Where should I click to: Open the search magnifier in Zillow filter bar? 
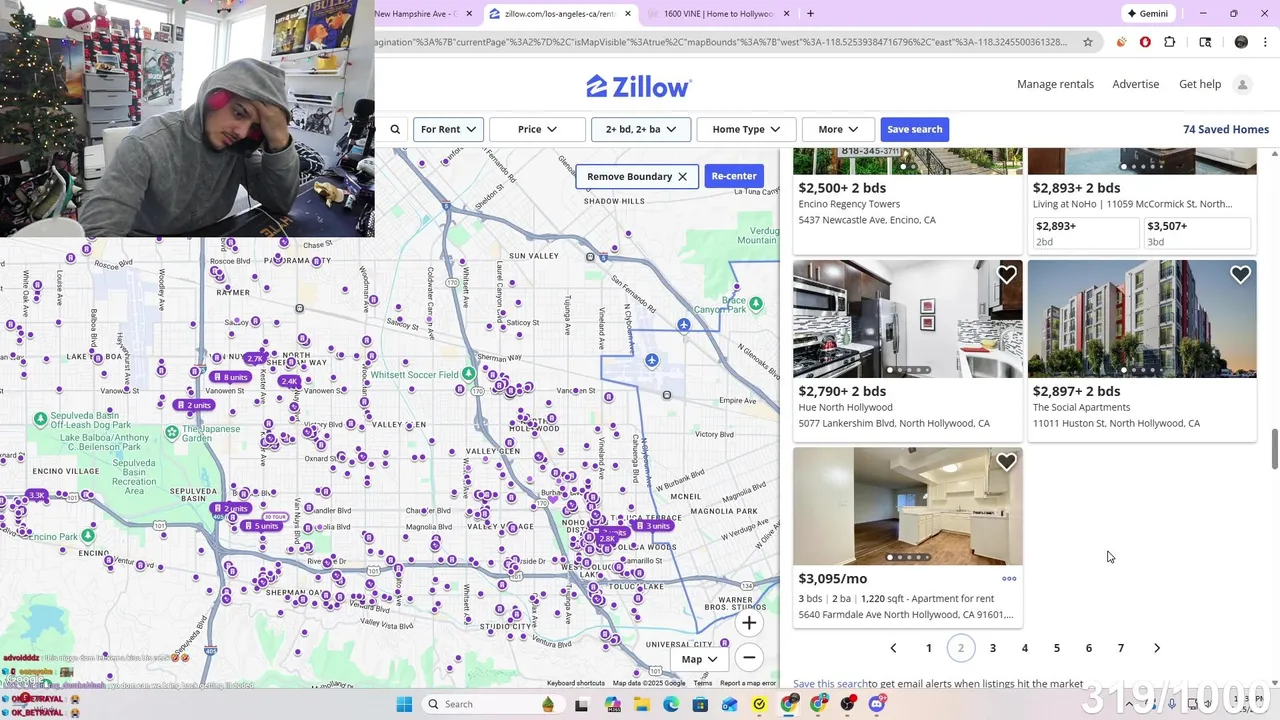[395, 129]
